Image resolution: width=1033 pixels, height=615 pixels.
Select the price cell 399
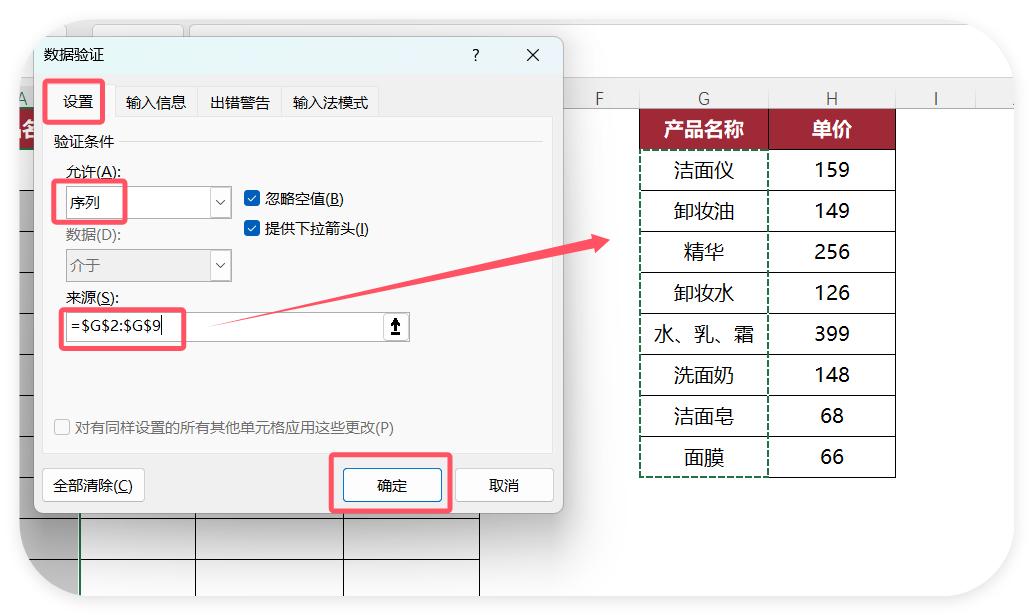click(832, 334)
